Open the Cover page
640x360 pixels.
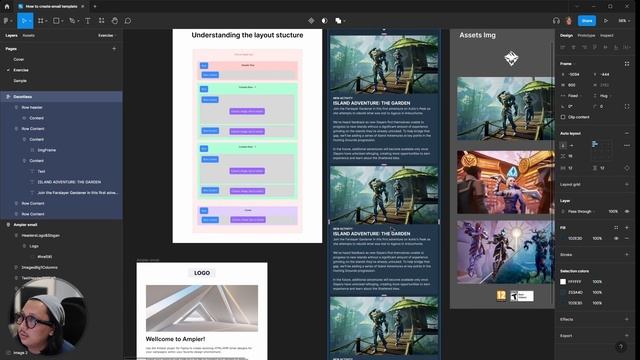pos(19,60)
